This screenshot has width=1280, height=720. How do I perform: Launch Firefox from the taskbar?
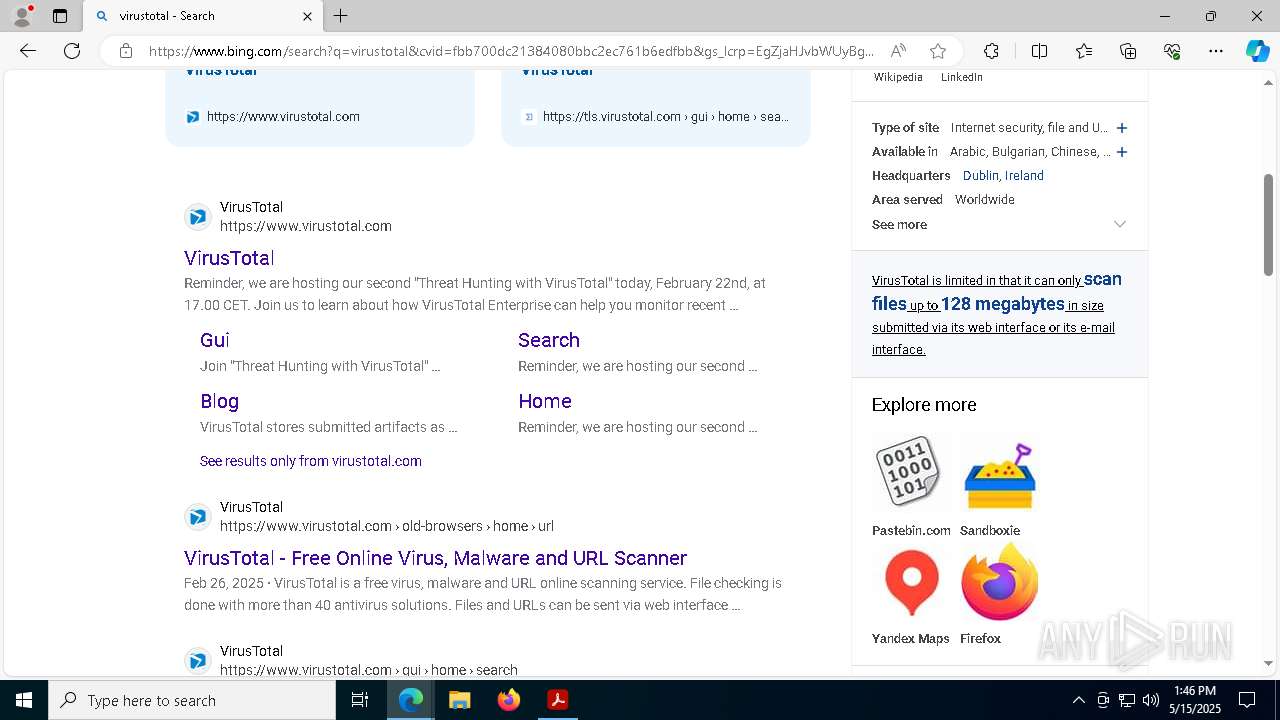click(509, 700)
